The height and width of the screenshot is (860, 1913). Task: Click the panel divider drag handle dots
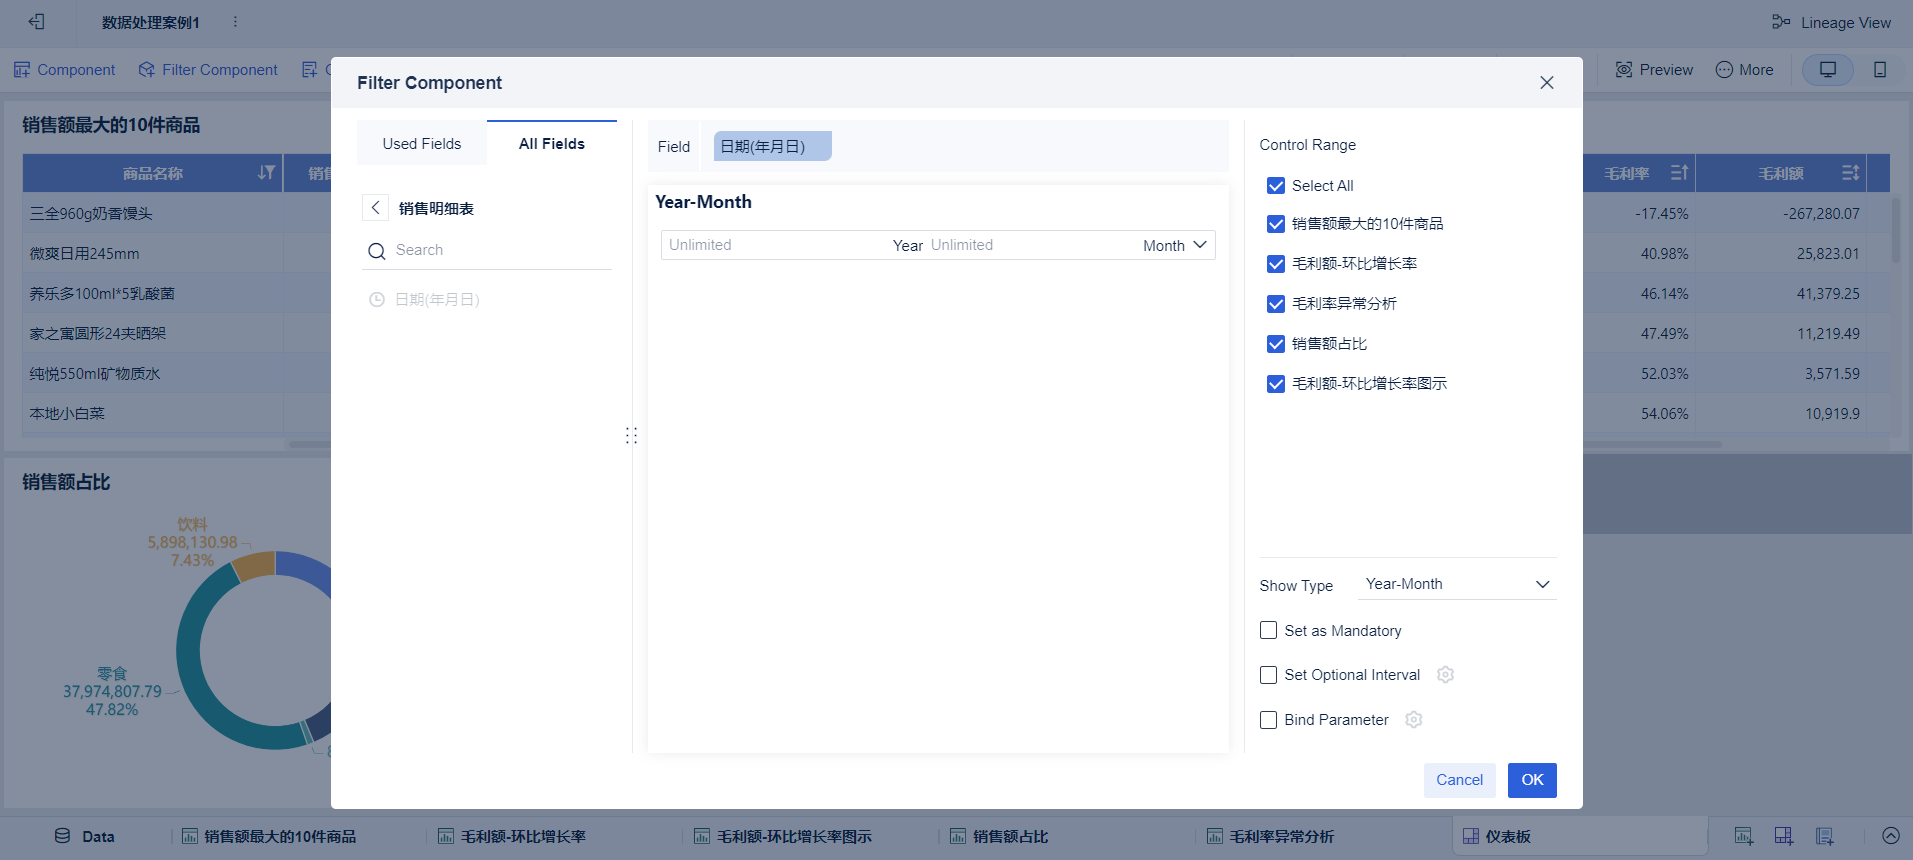tap(631, 435)
